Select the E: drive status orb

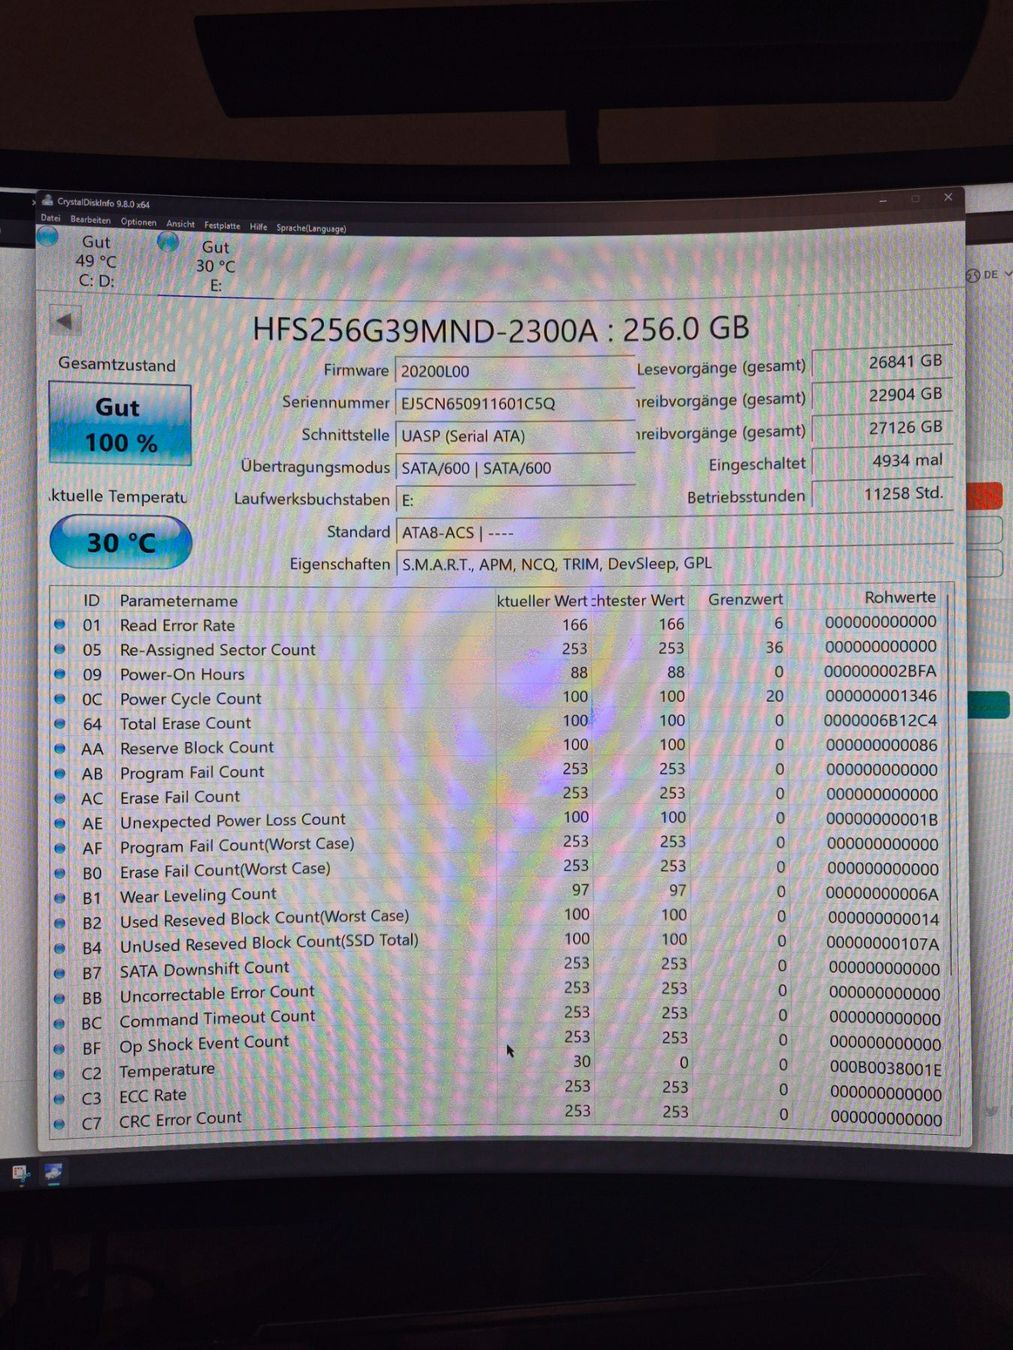[x=168, y=241]
